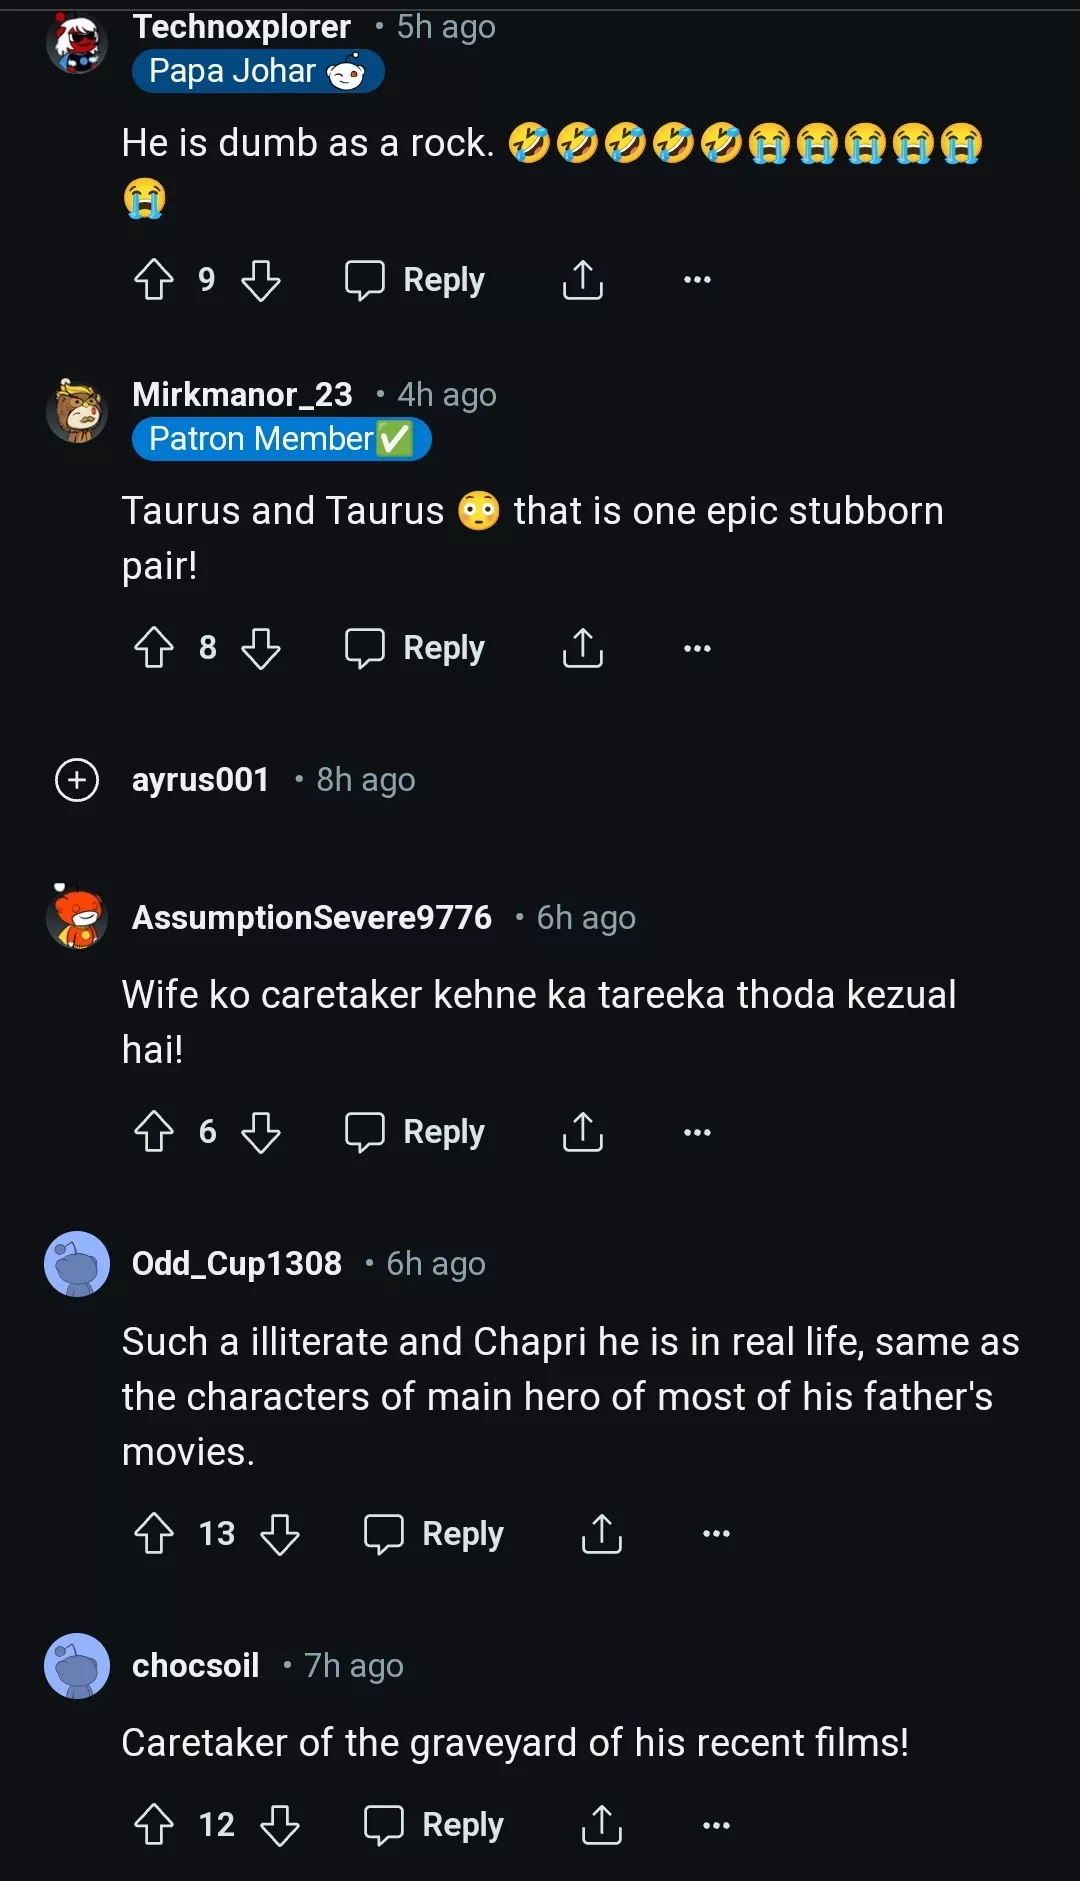Expand collapsed comment by ayrus001
Screen dimensions: 1080x1881
(x=77, y=780)
